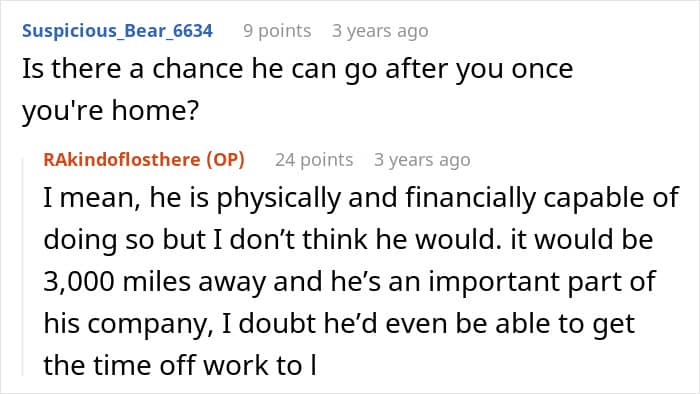Open the OP reply's 3 years ago timestamp
Image resolution: width=700 pixels, height=394 pixels.
[x=422, y=160]
